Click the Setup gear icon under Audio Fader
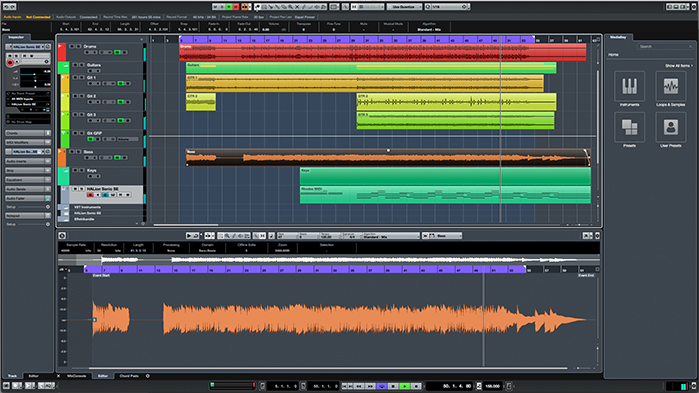Viewport: 699px width, 393px height. tap(48, 207)
